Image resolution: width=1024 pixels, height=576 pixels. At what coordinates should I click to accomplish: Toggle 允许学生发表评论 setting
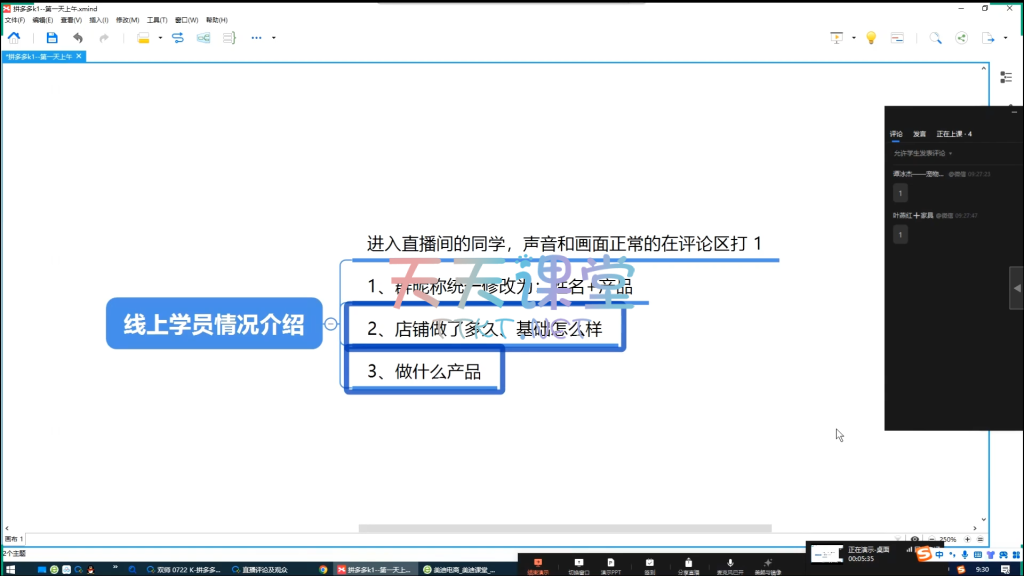[922, 153]
